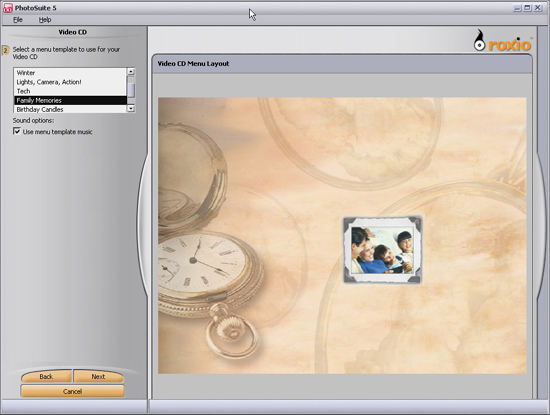
Task: Select the Winter menu template
Action: tap(70, 73)
